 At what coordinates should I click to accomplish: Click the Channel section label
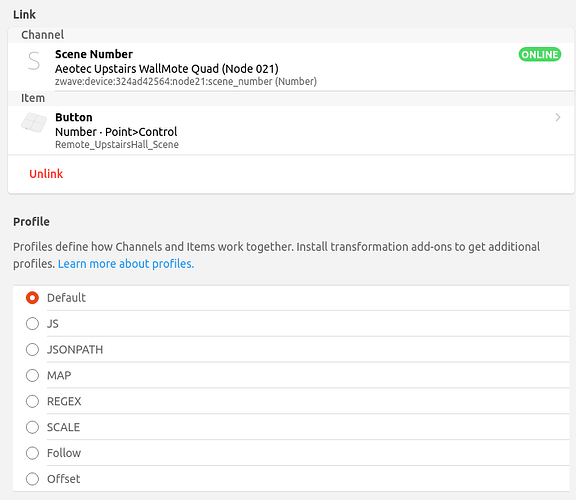coord(43,35)
